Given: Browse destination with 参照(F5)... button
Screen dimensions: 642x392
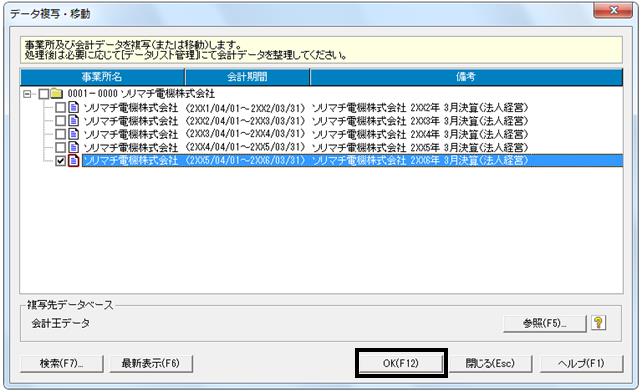Looking at the screenshot, I should pos(545,323).
